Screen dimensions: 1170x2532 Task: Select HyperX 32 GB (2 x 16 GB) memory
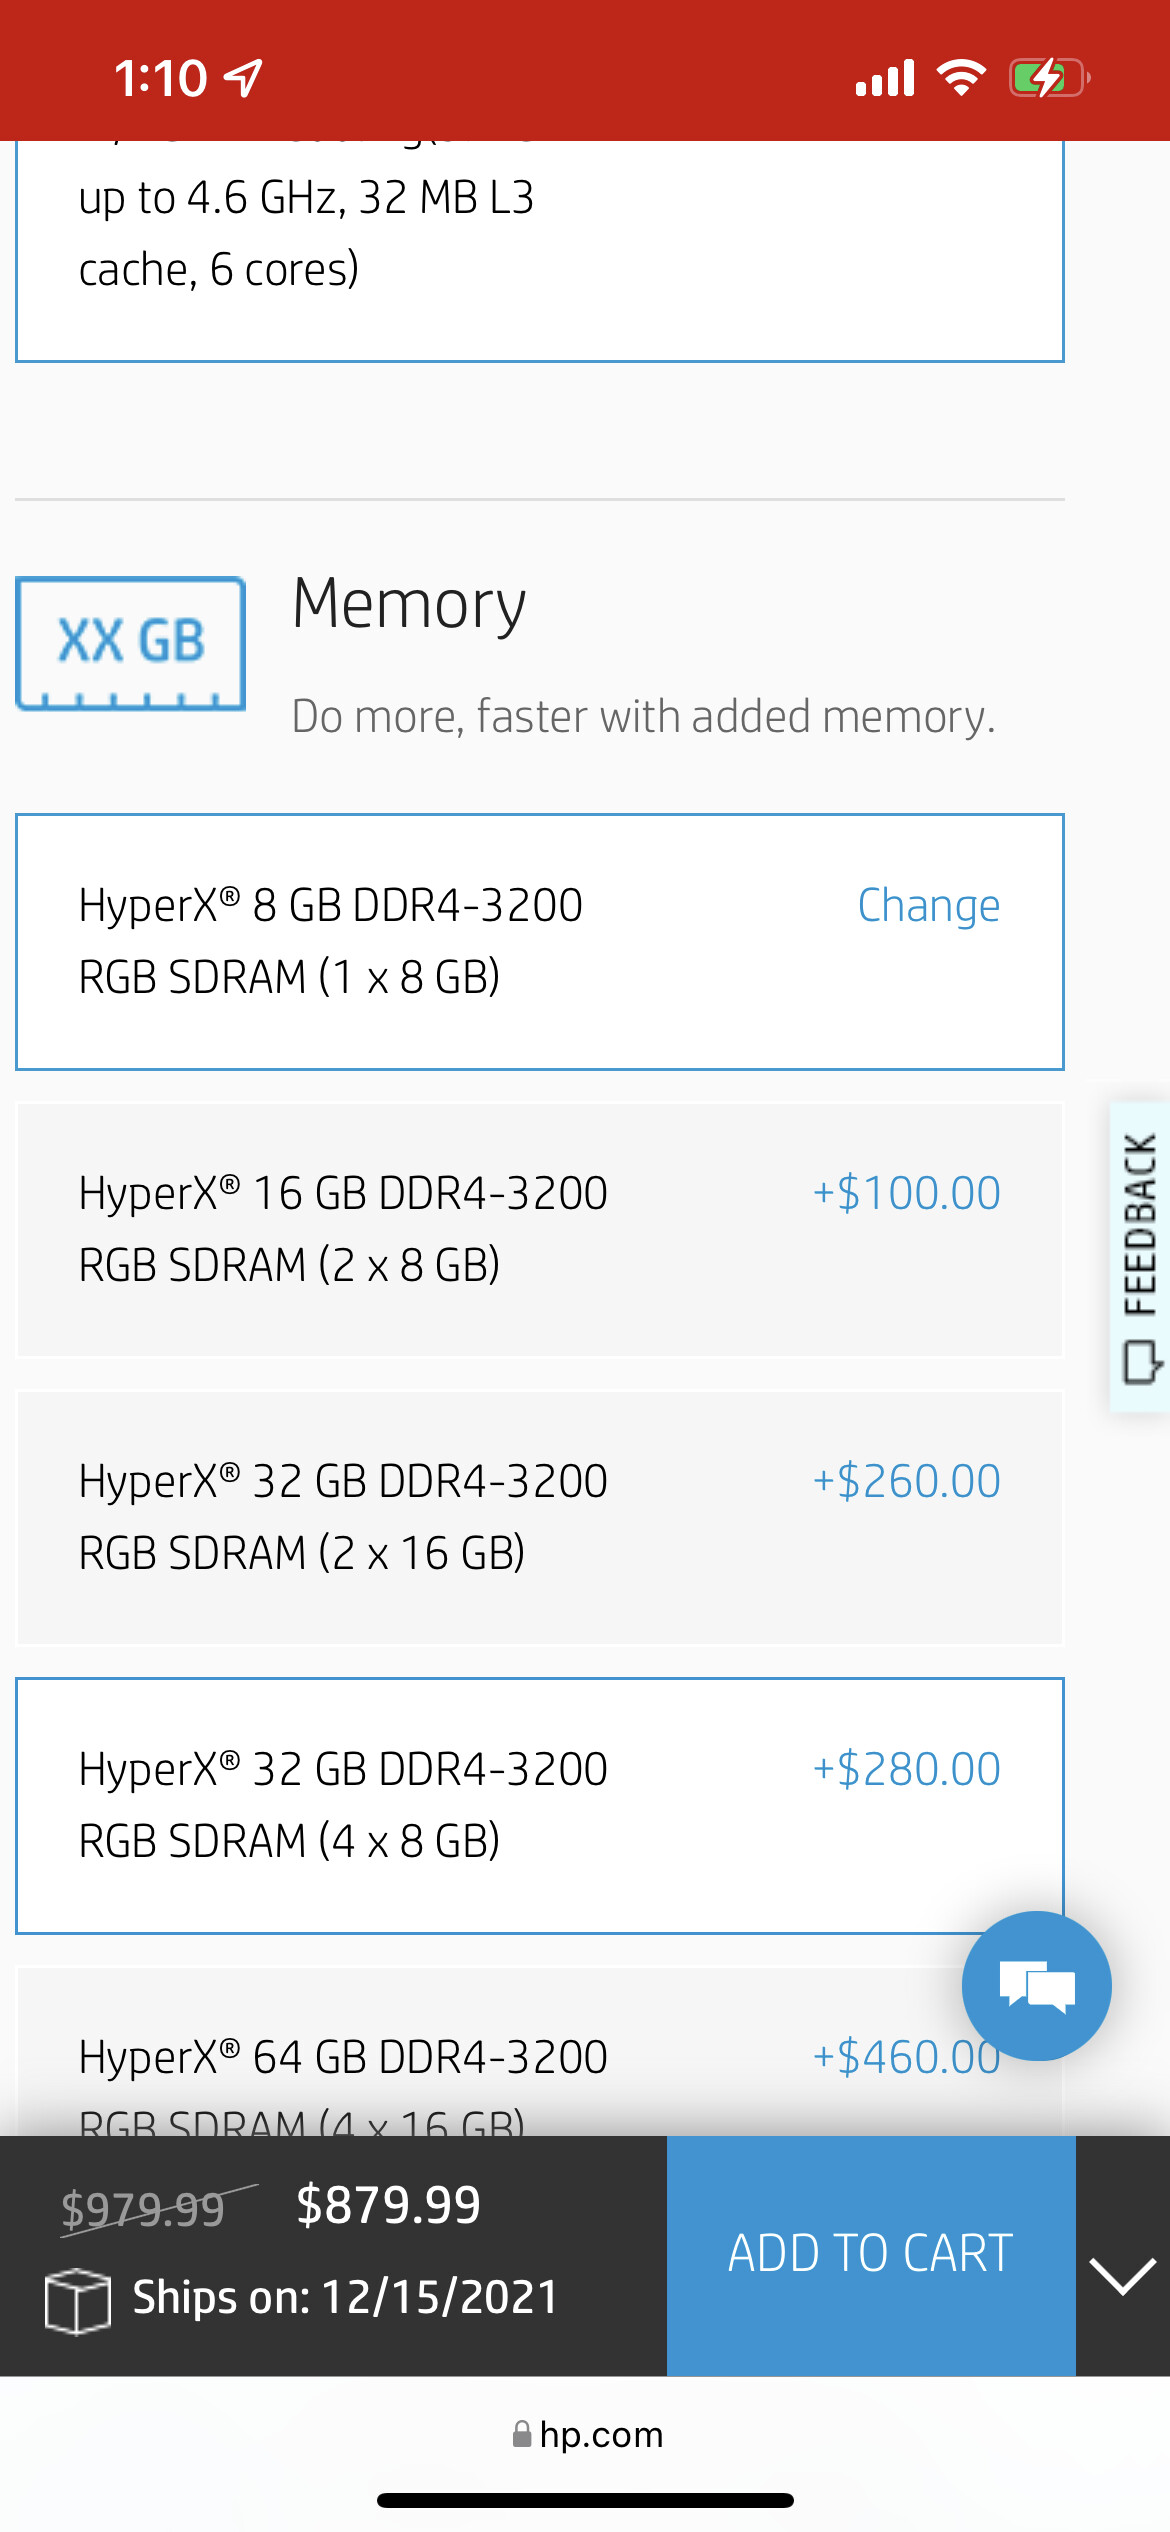click(540, 1517)
